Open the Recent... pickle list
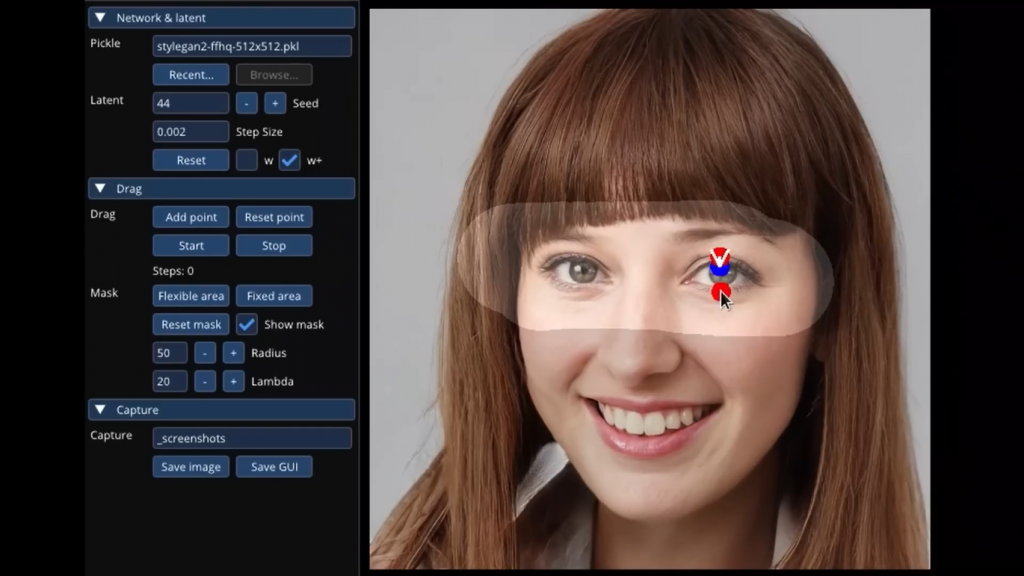 tap(191, 74)
